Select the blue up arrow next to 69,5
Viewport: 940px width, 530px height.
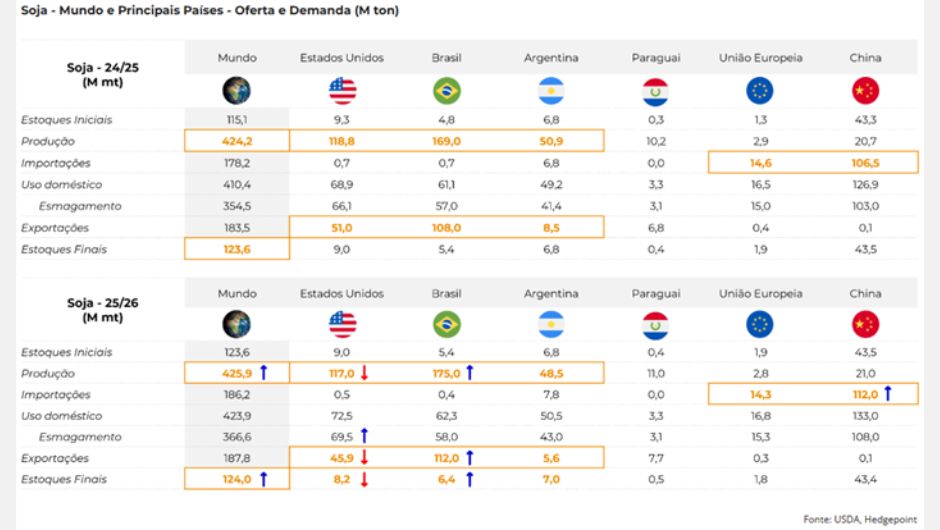pyautogui.click(x=365, y=437)
